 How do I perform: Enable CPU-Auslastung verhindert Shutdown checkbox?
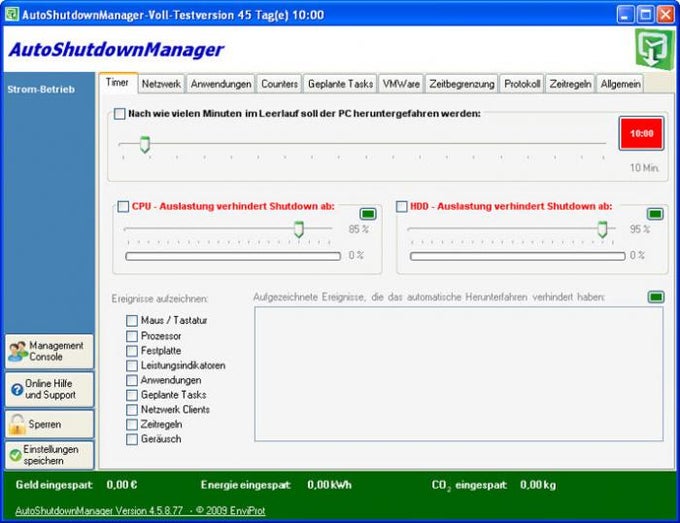(x=123, y=206)
